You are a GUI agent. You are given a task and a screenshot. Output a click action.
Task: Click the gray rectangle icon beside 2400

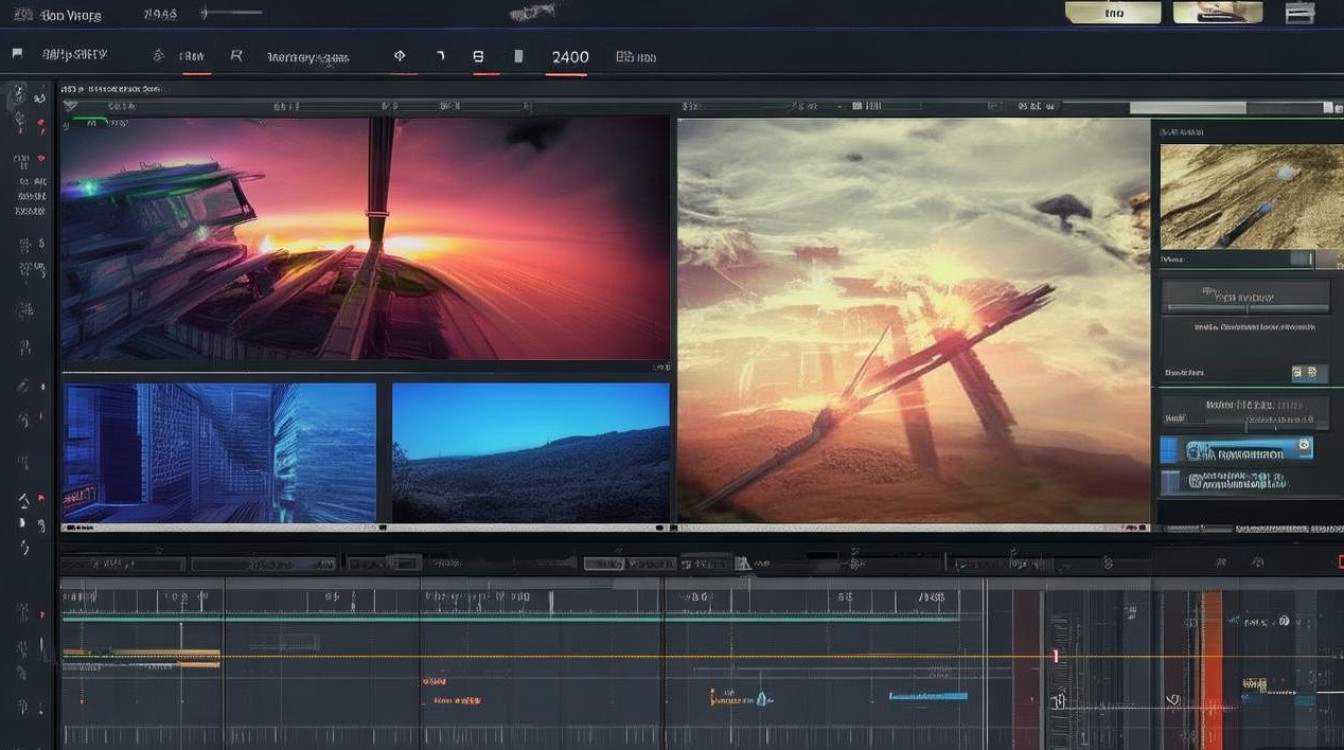(518, 57)
